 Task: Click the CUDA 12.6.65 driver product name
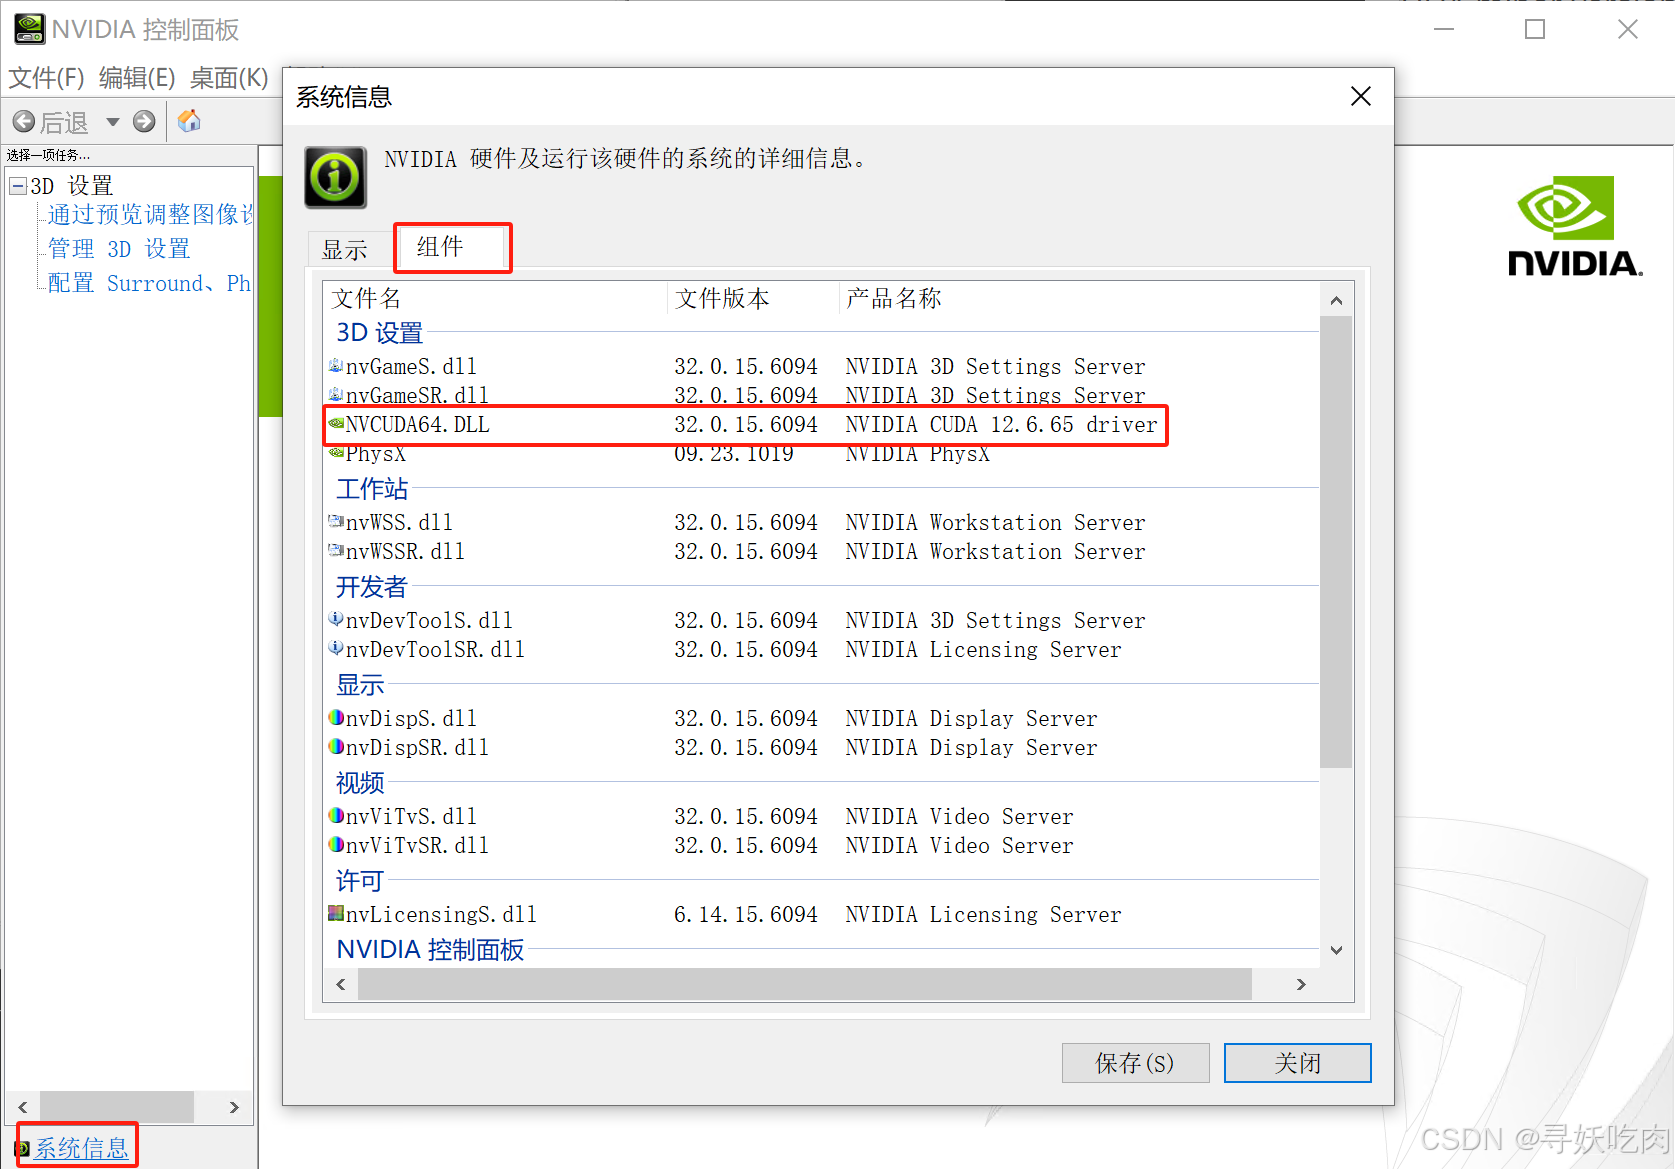1001,425
